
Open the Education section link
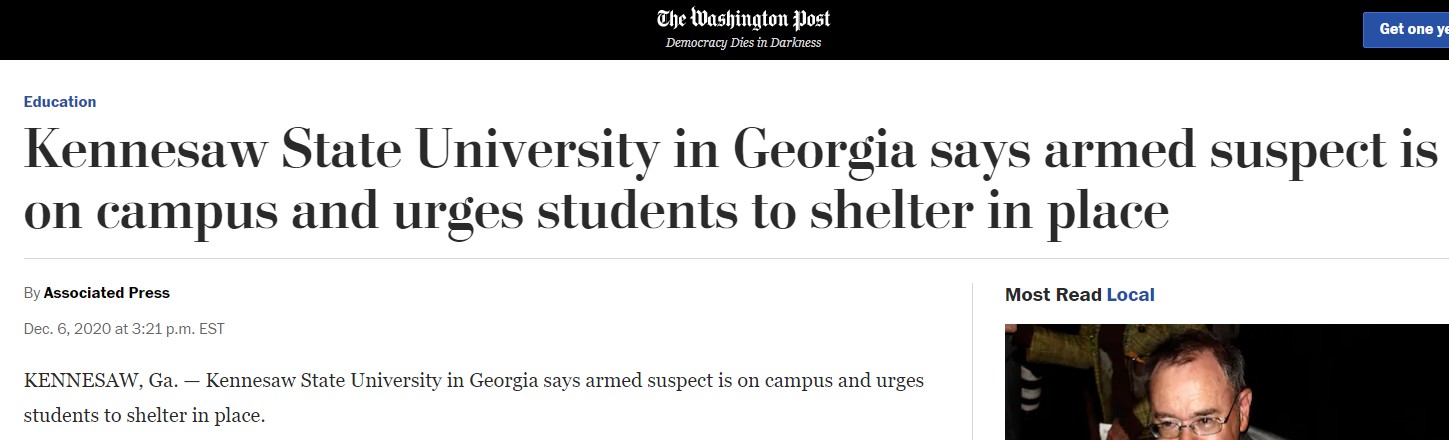pyautogui.click(x=60, y=102)
